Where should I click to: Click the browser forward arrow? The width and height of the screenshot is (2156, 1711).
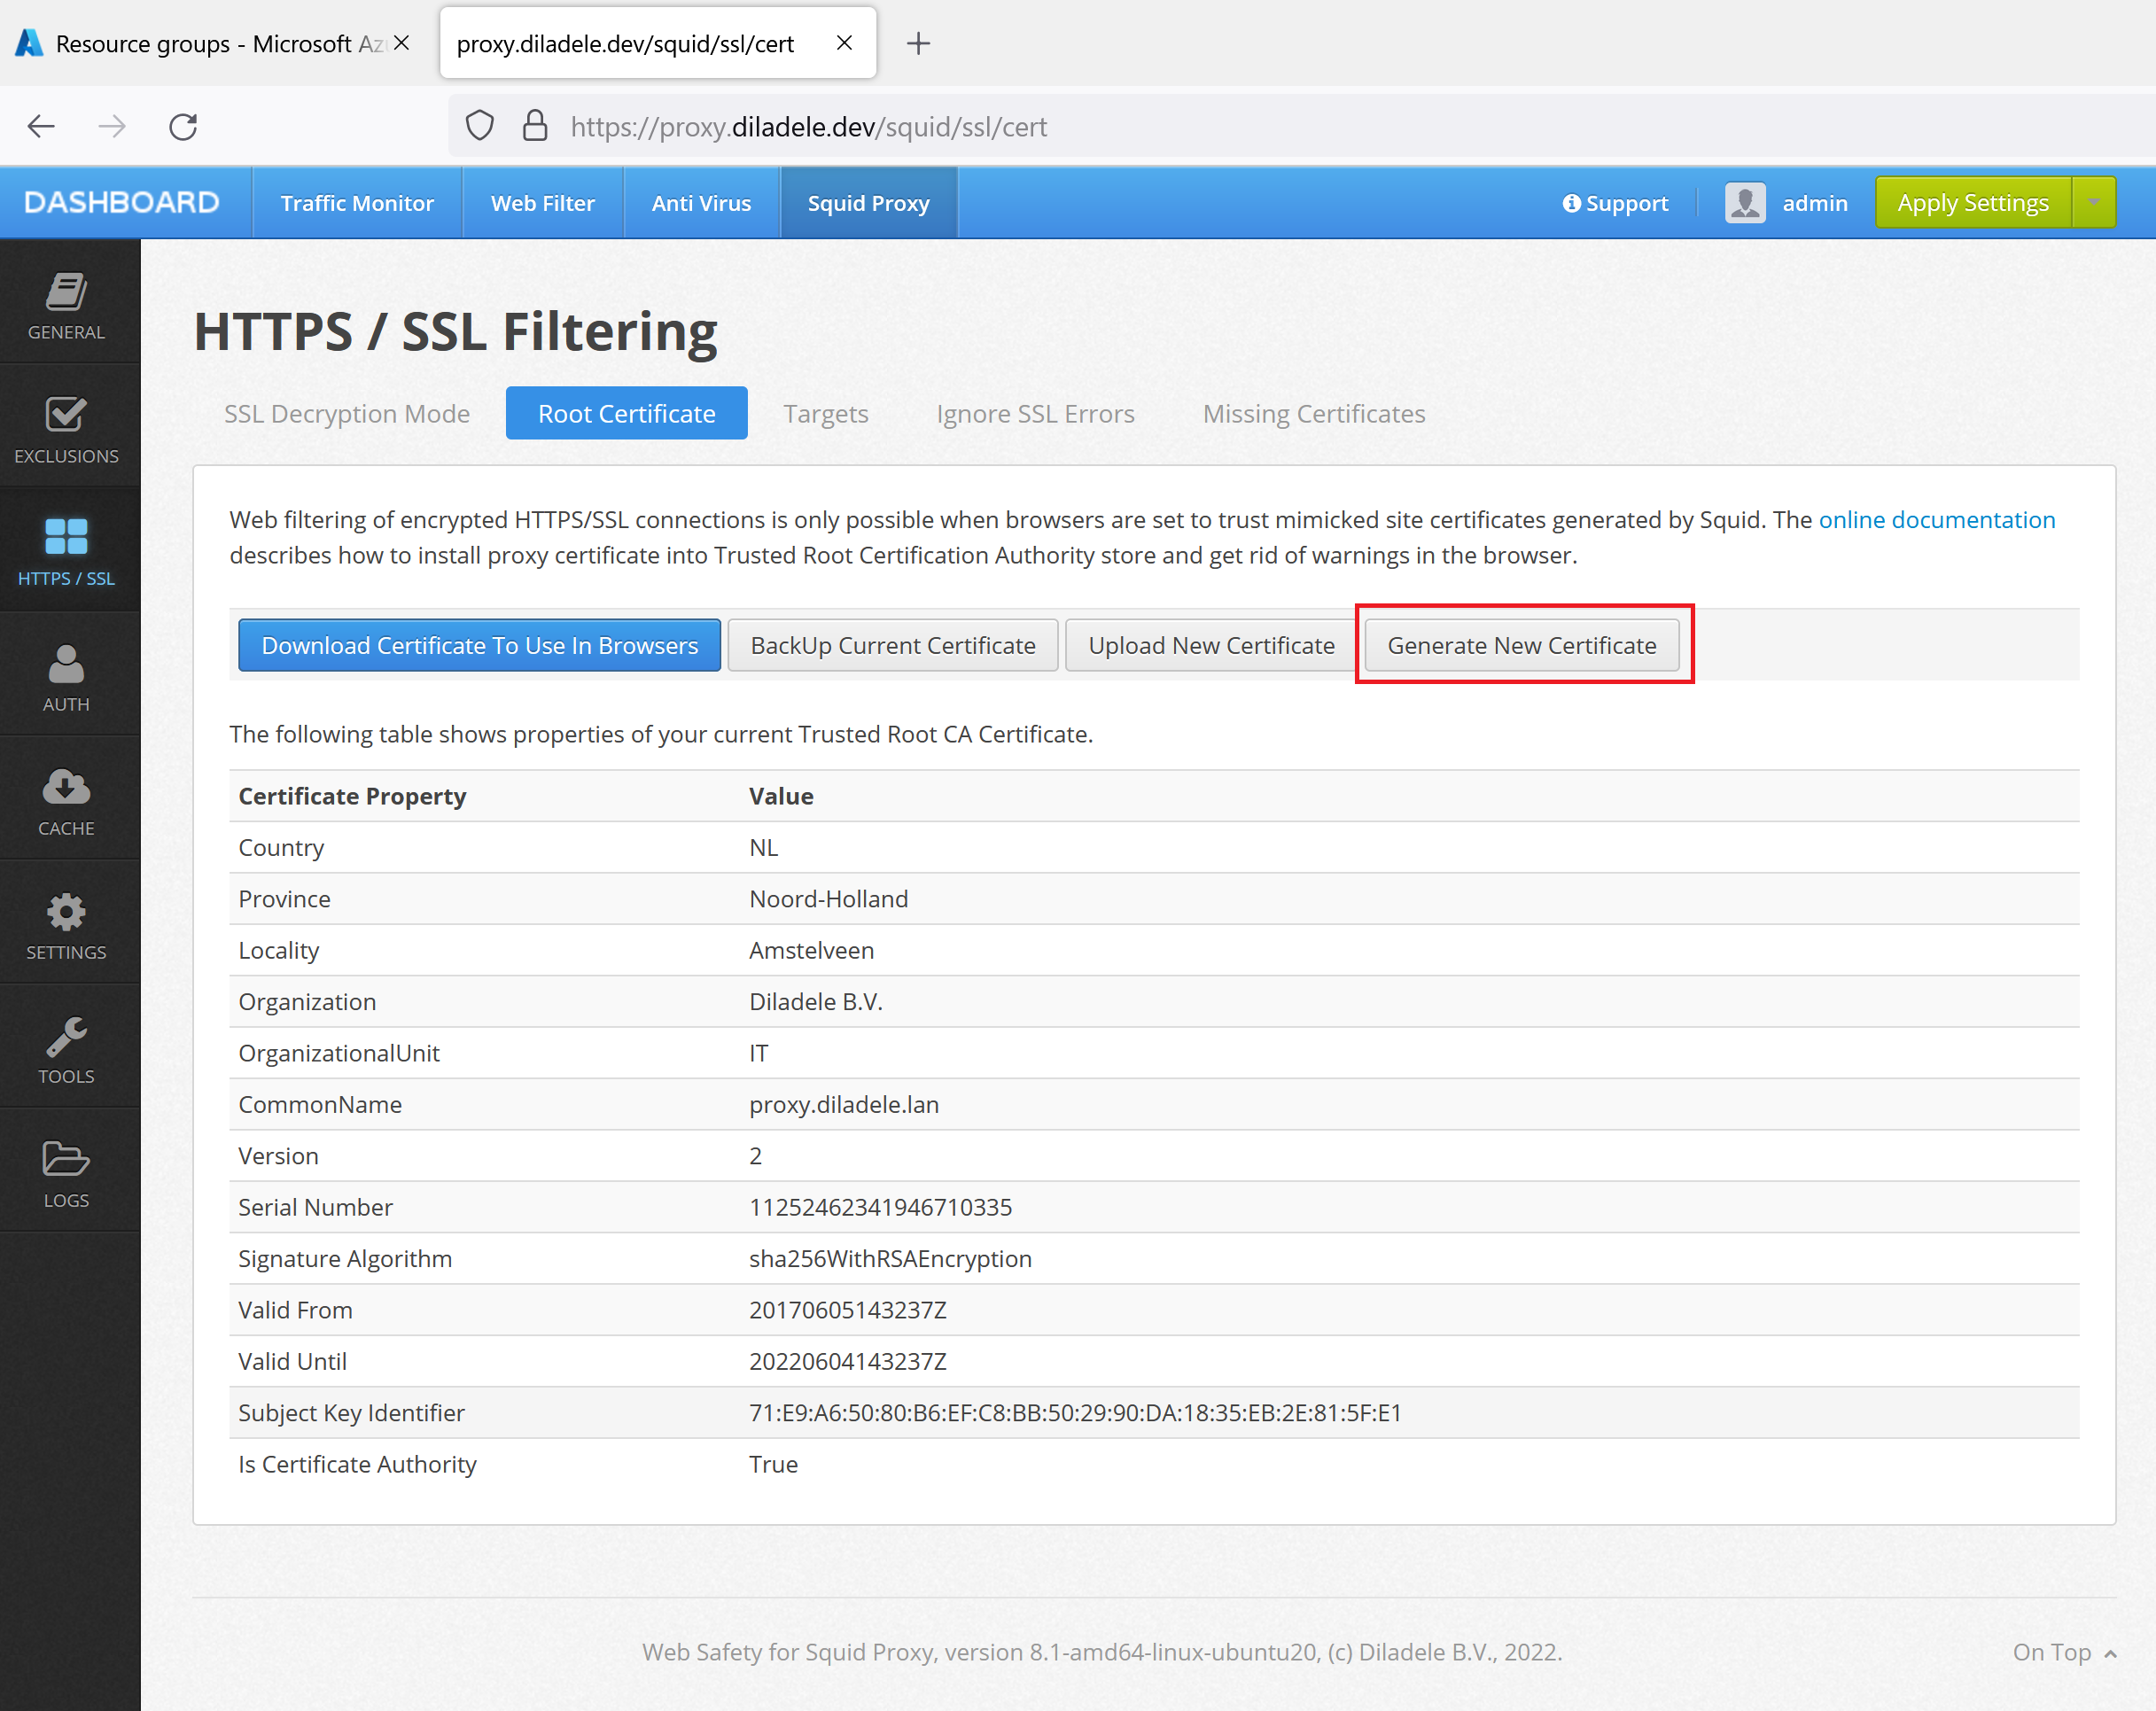tap(112, 127)
